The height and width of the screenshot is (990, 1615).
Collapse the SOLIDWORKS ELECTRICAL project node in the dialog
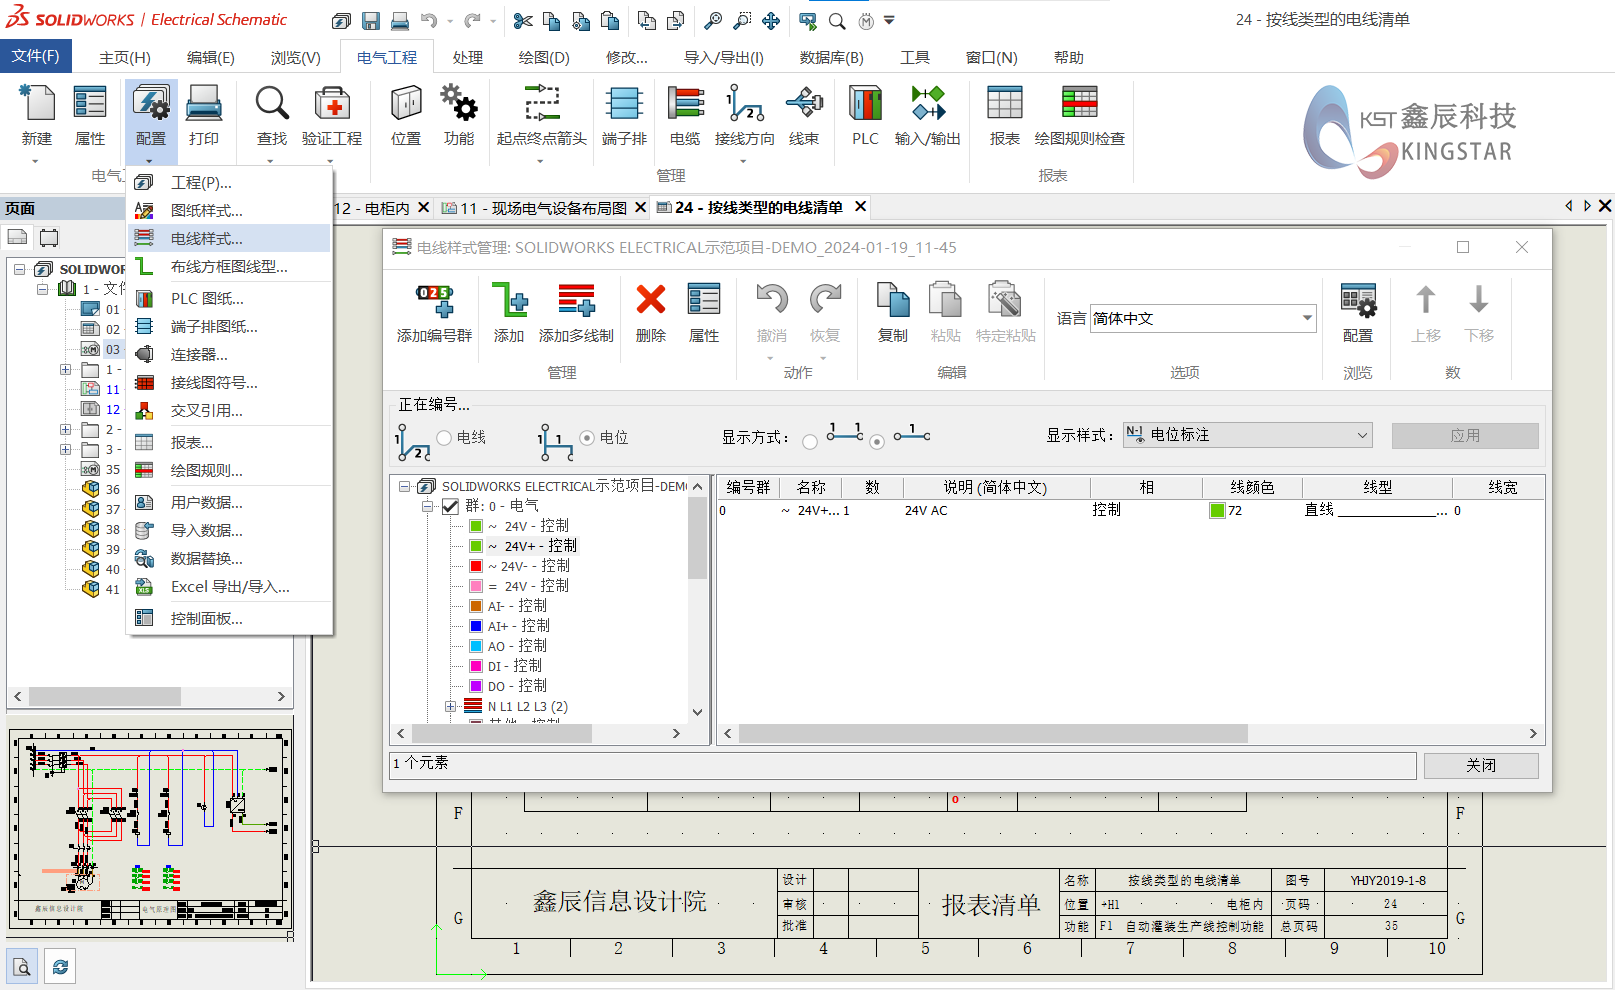404,486
